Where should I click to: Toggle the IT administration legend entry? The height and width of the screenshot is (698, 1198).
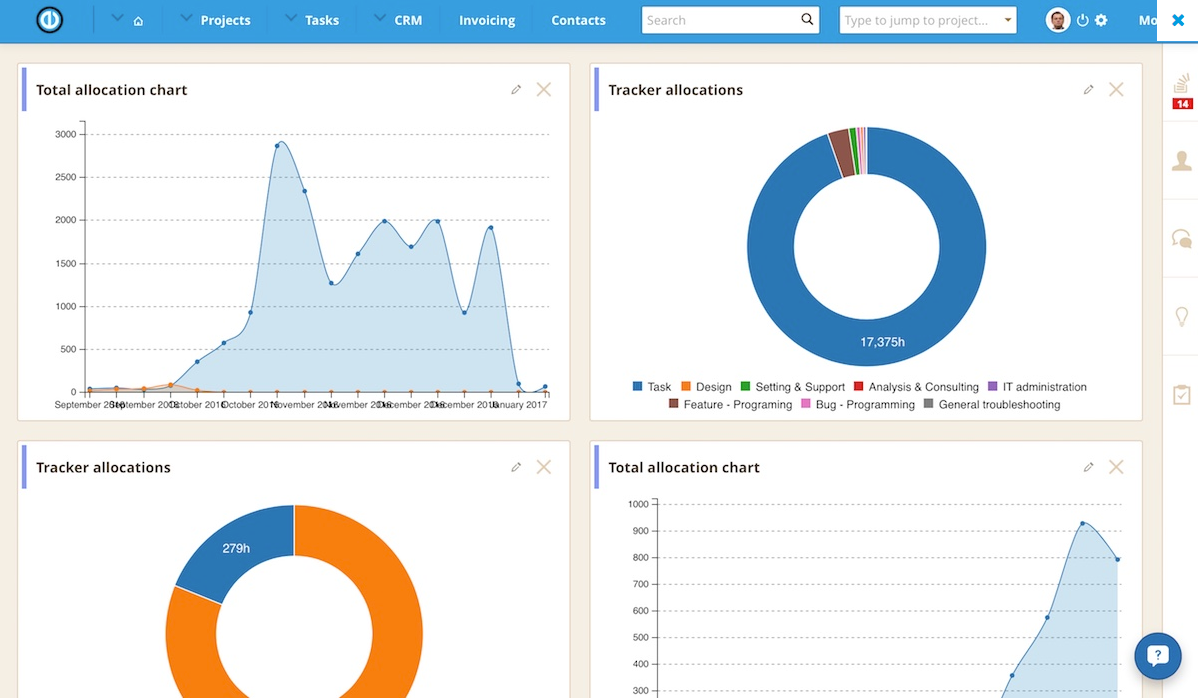click(1038, 387)
